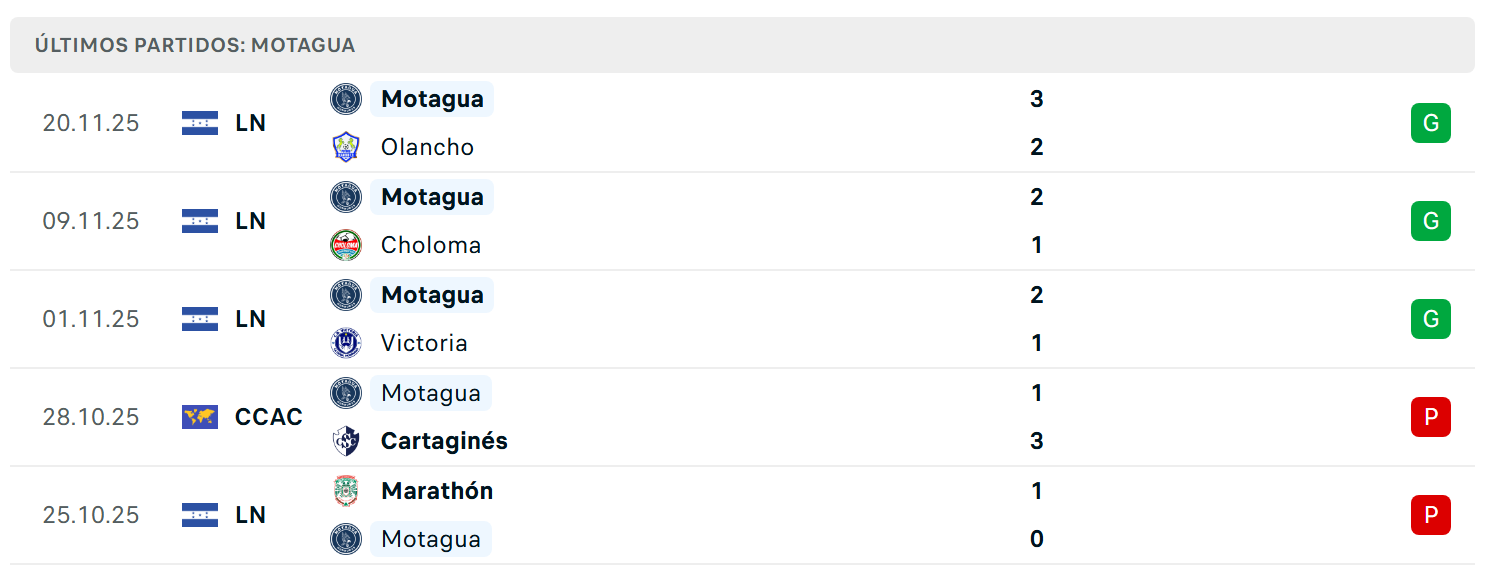Screen dimensions: 1493x579
Task: Open the Cartaginés team name link
Action: pos(444,441)
